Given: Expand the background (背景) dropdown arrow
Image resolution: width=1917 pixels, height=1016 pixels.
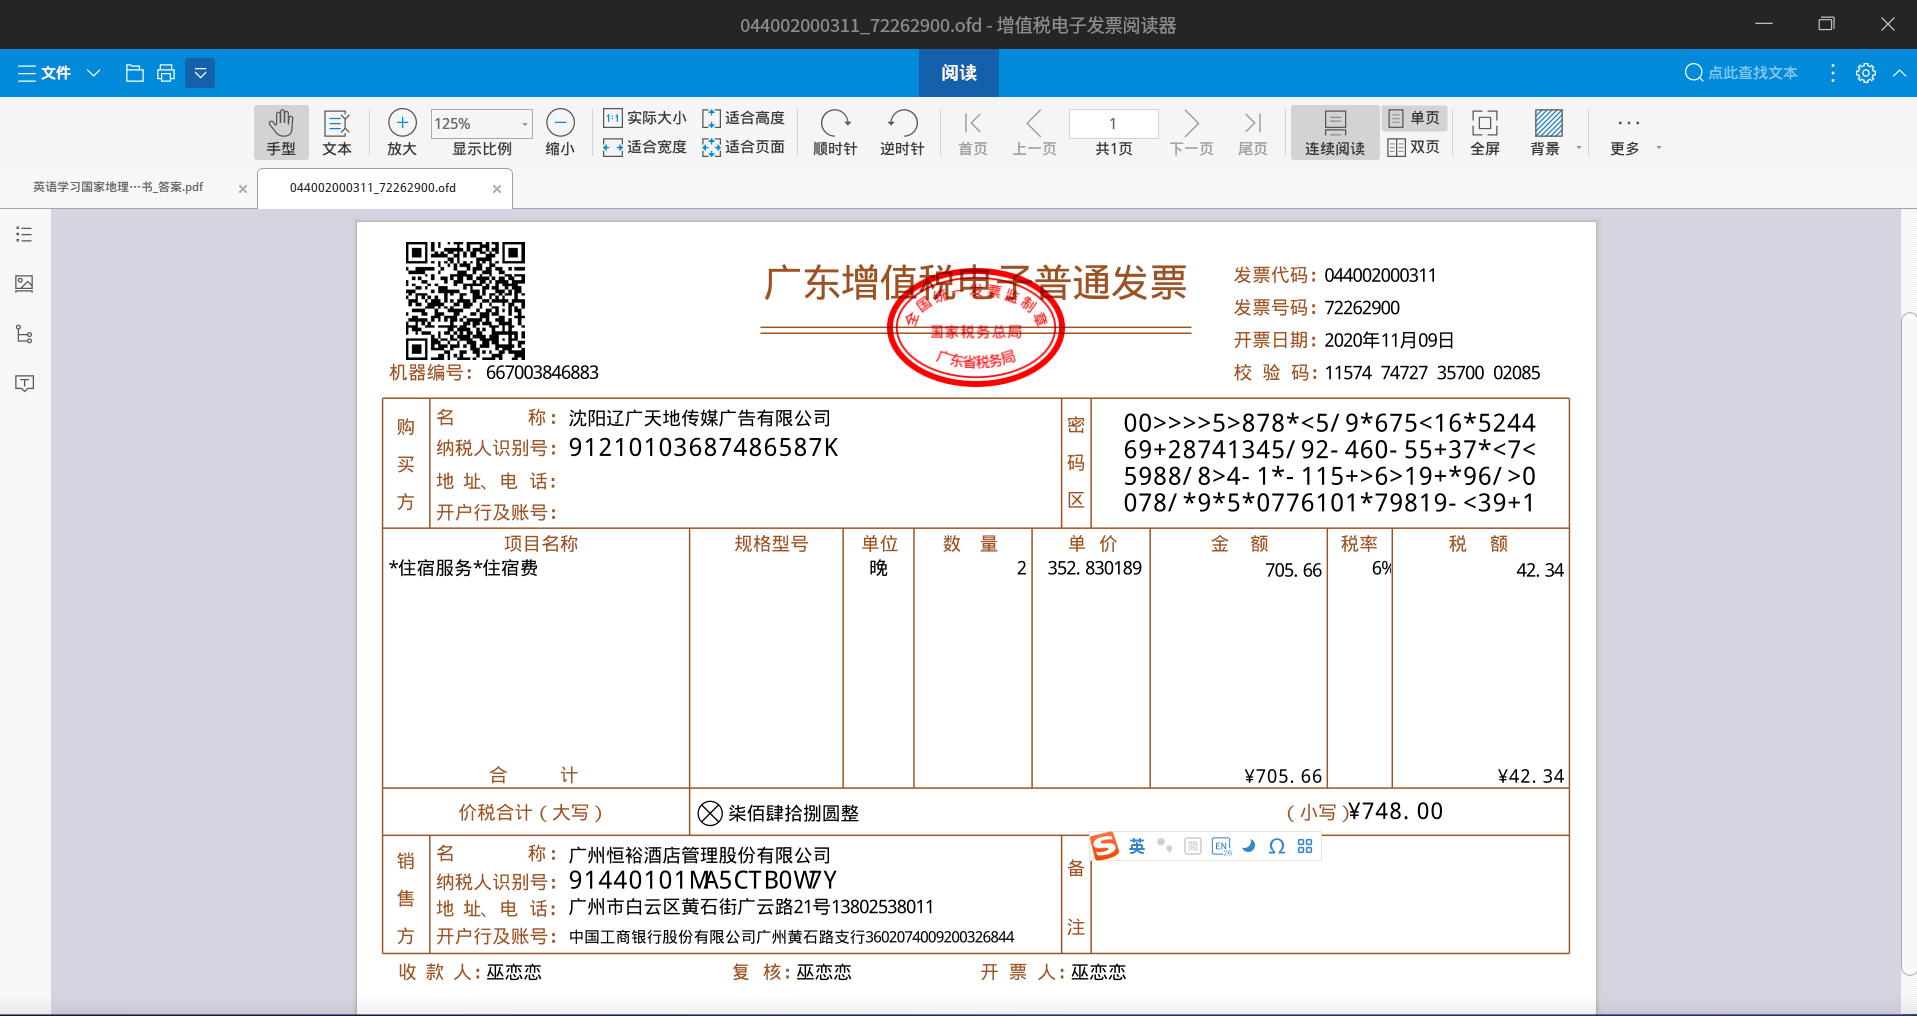Looking at the screenshot, I should pyautogui.click(x=1579, y=148).
